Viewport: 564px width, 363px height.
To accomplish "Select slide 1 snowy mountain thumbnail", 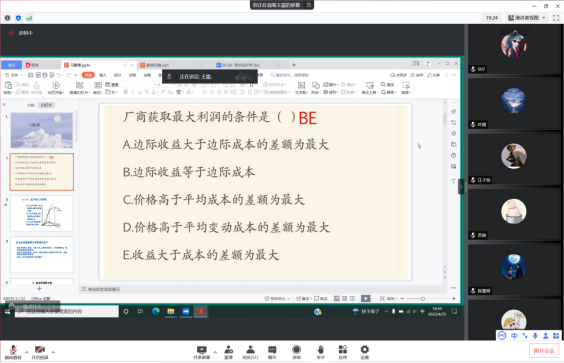I will pos(42,130).
